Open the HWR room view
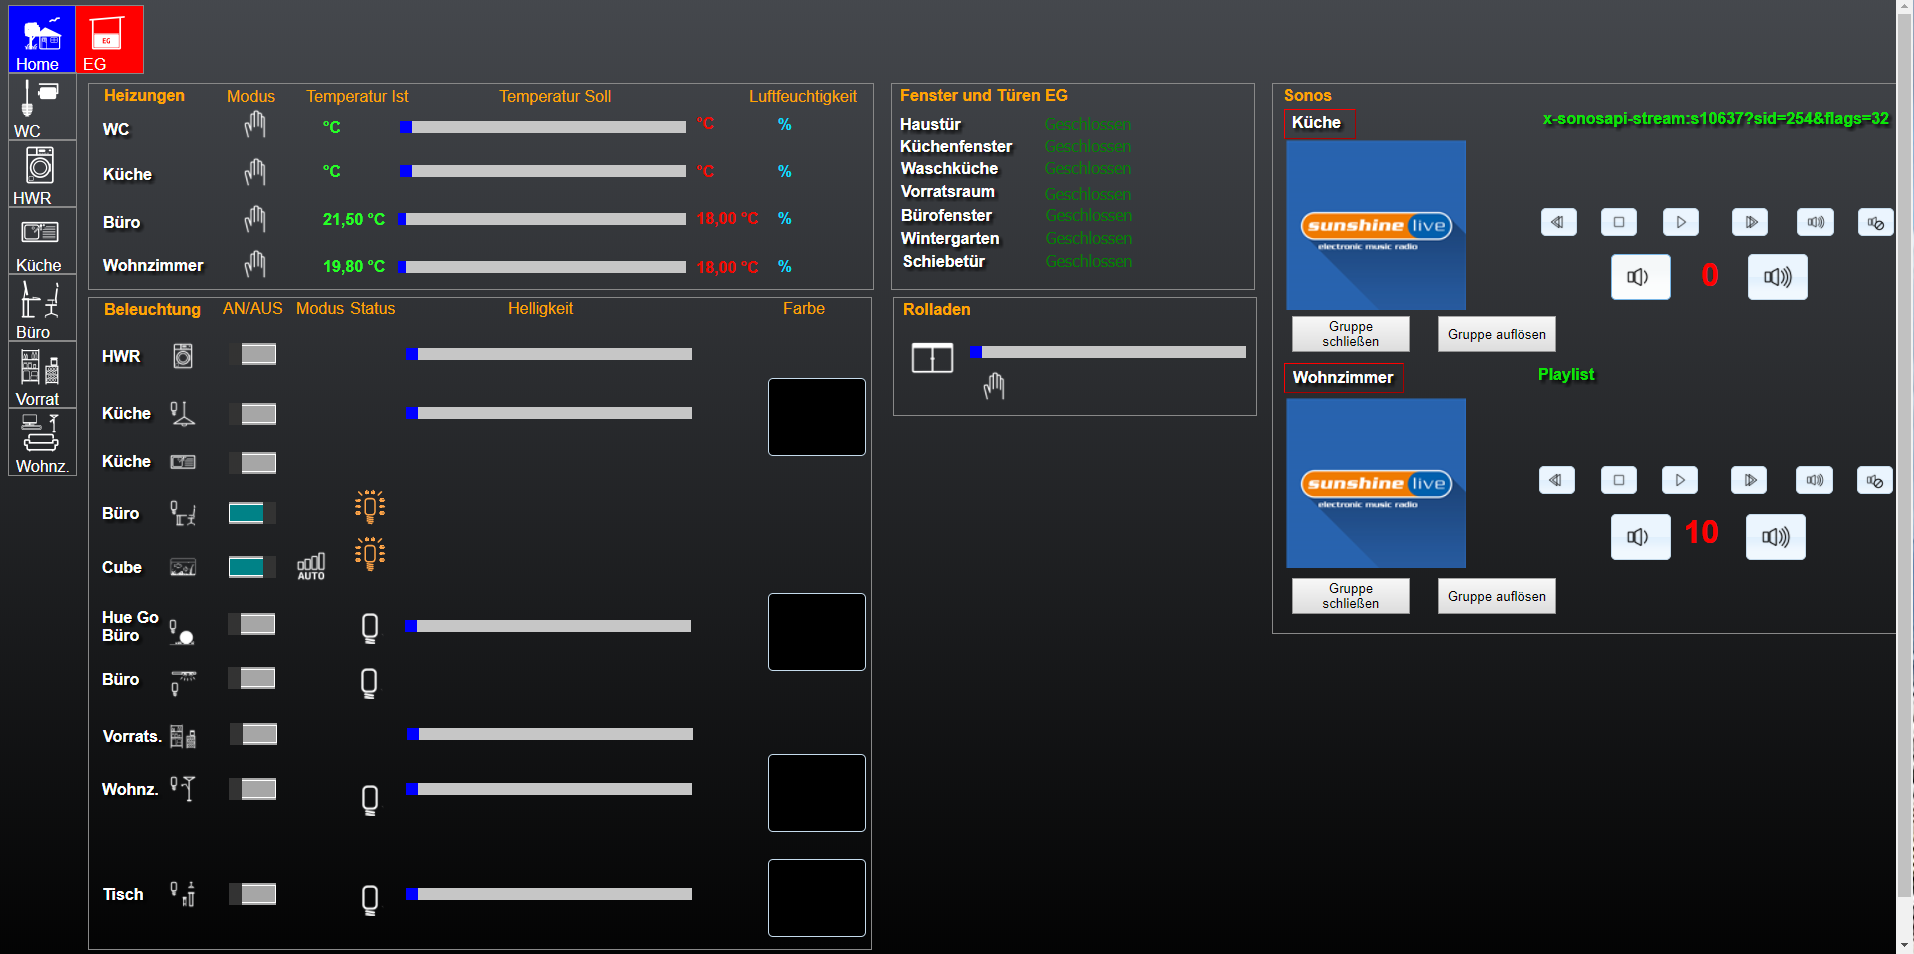This screenshot has width=1914, height=954. tap(42, 174)
